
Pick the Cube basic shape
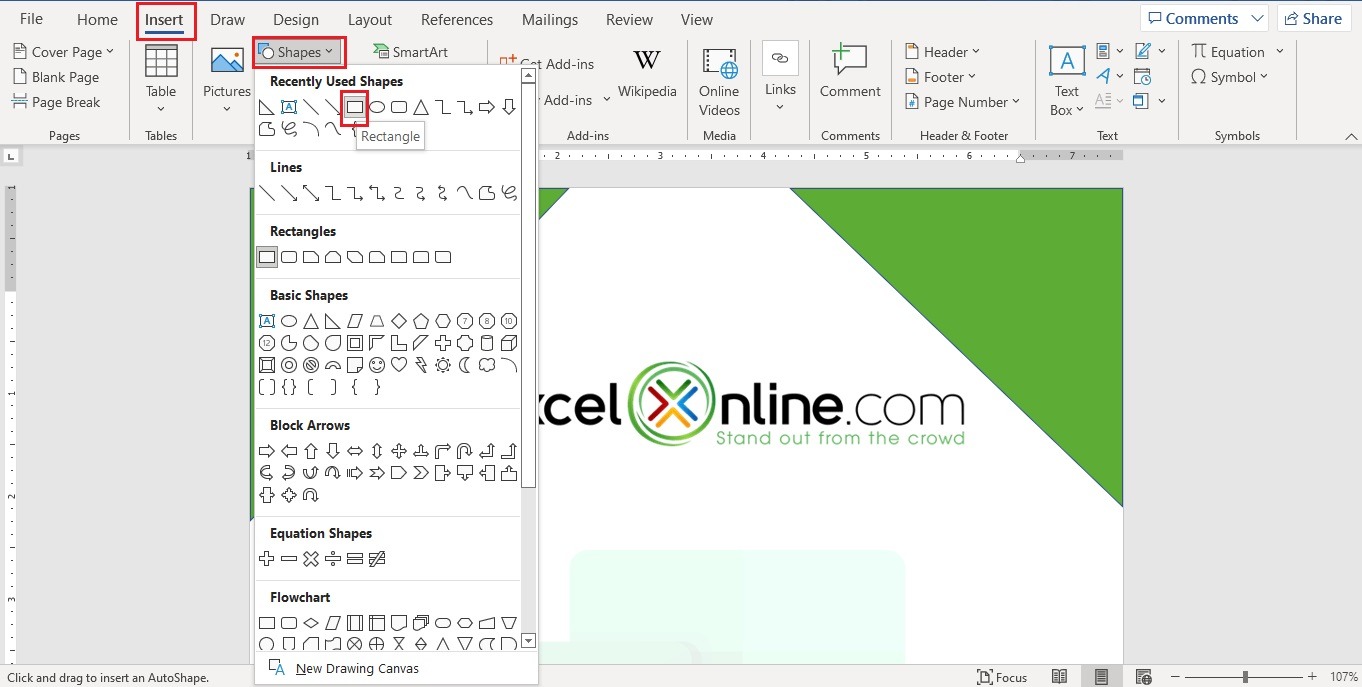[x=509, y=343]
